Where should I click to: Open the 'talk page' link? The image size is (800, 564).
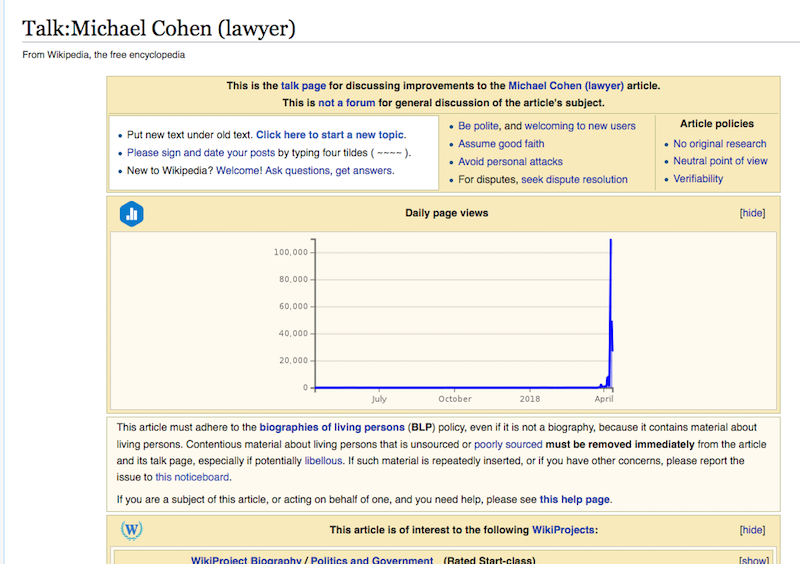tap(303, 86)
